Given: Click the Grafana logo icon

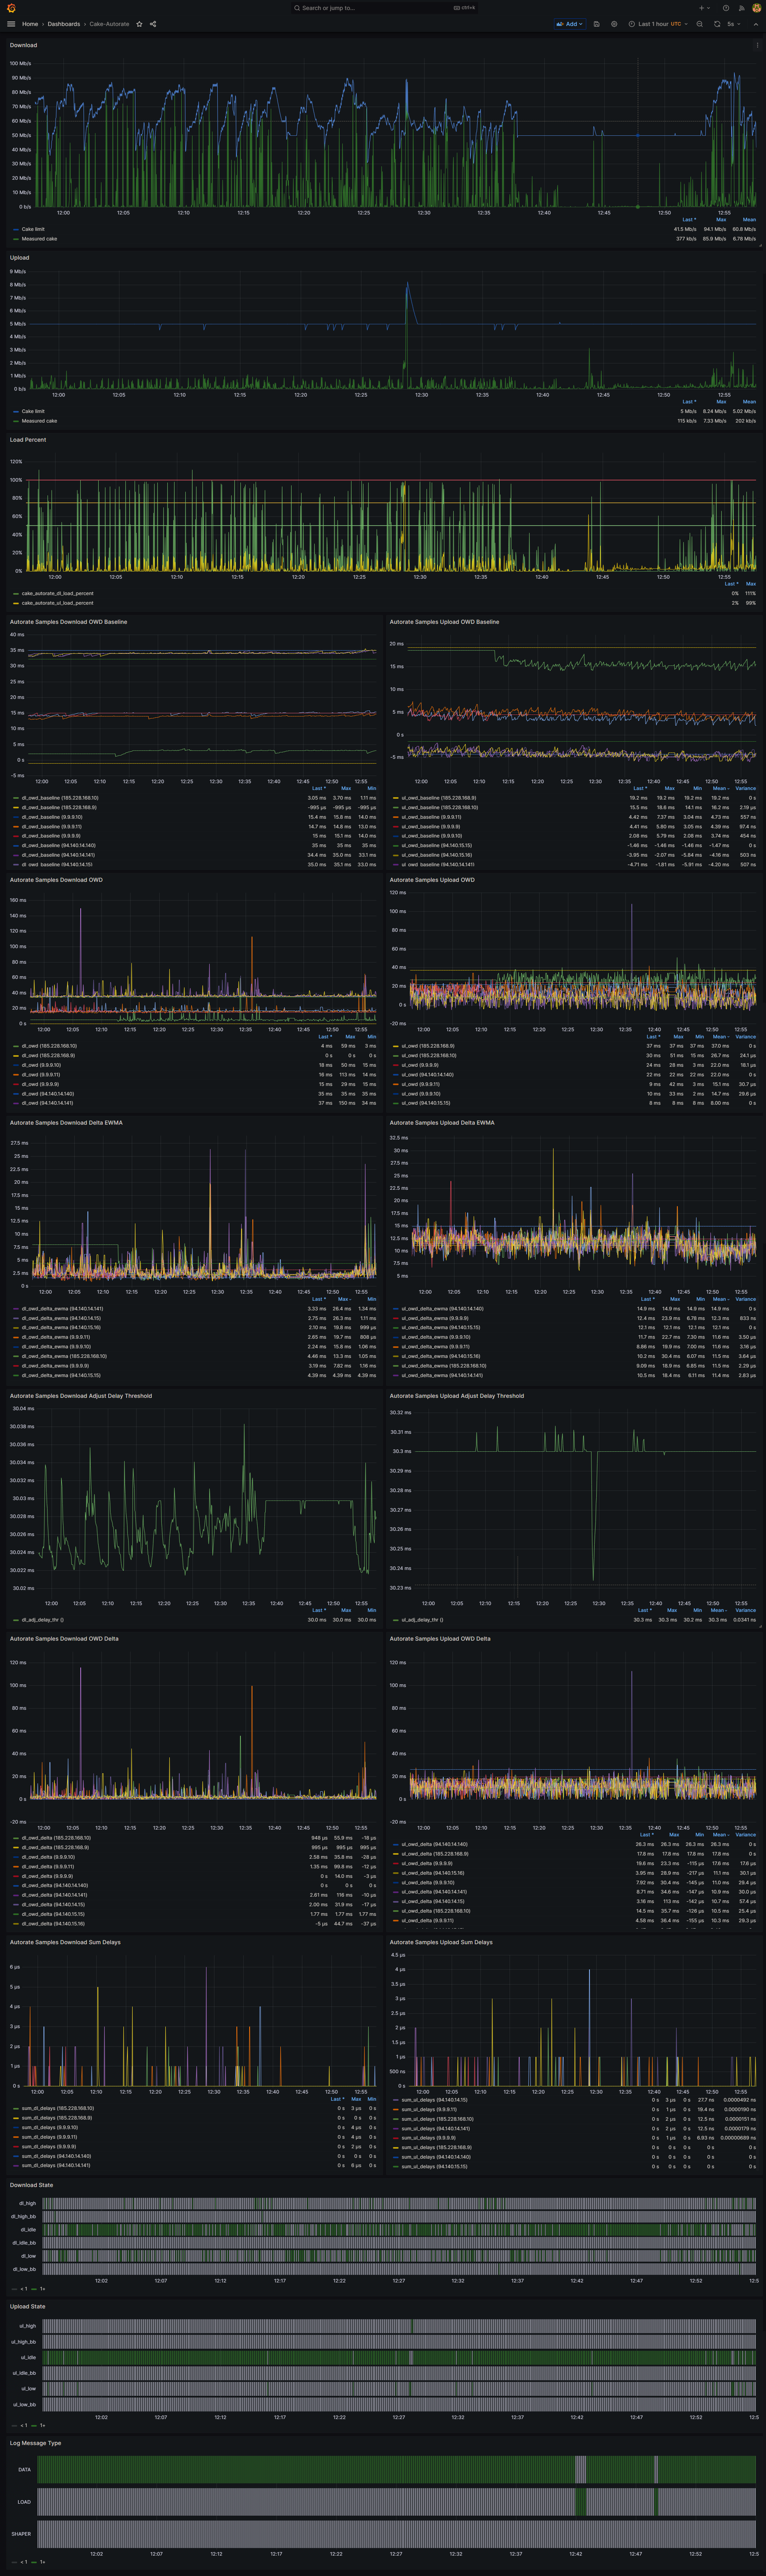Looking at the screenshot, I should coord(11,8).
